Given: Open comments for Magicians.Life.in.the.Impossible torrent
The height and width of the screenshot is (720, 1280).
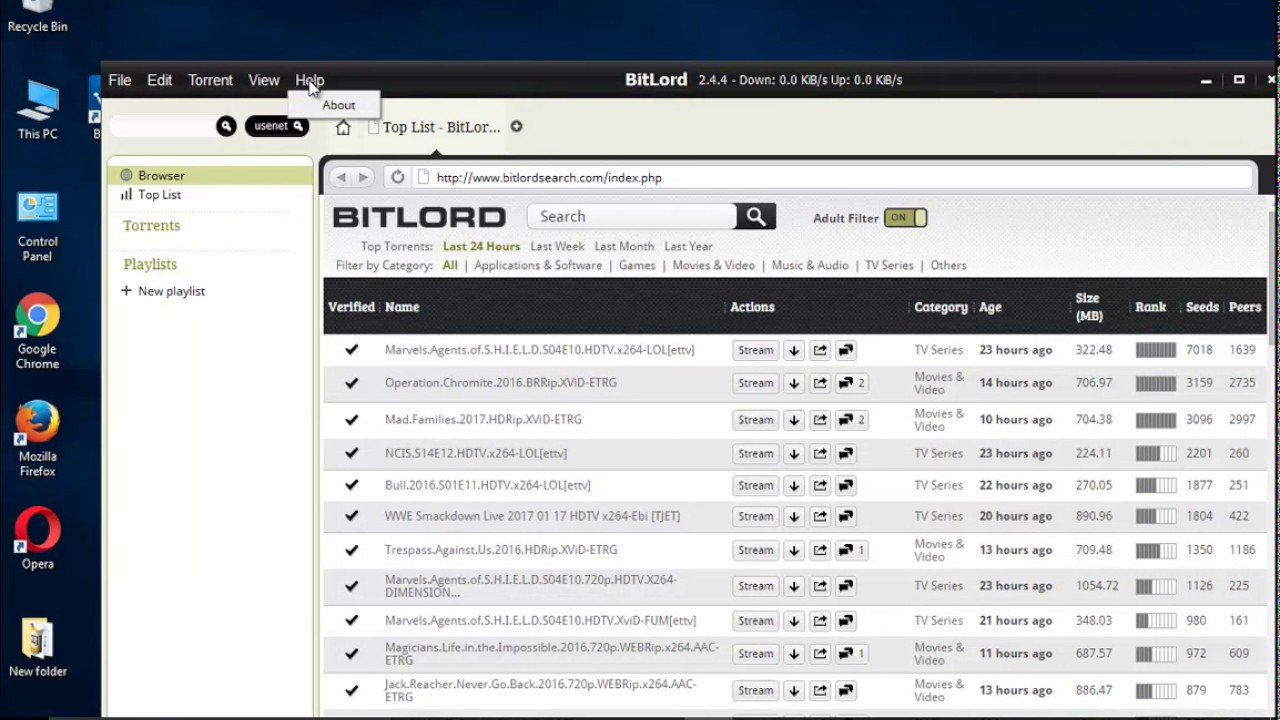Looking at the screenshot, I should 851,654.
